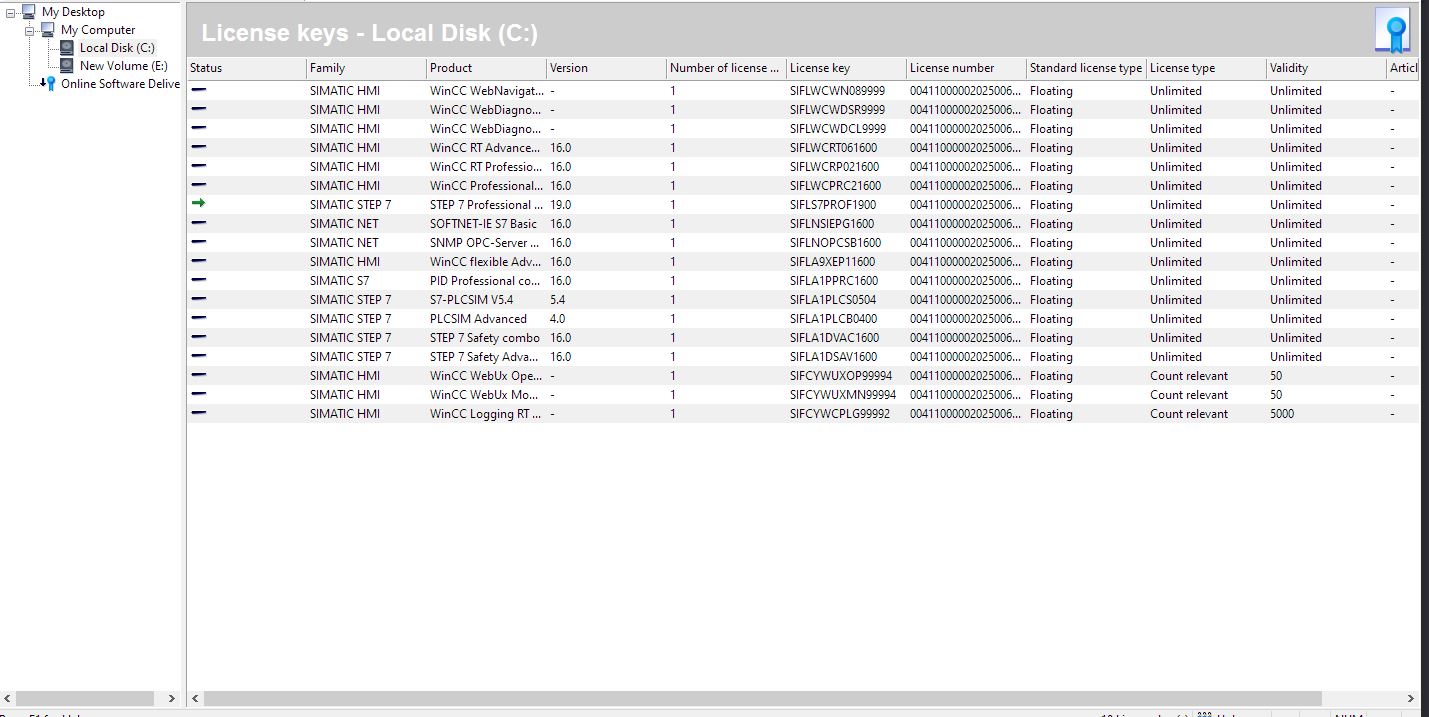Select the My Computer tree label

98,30
